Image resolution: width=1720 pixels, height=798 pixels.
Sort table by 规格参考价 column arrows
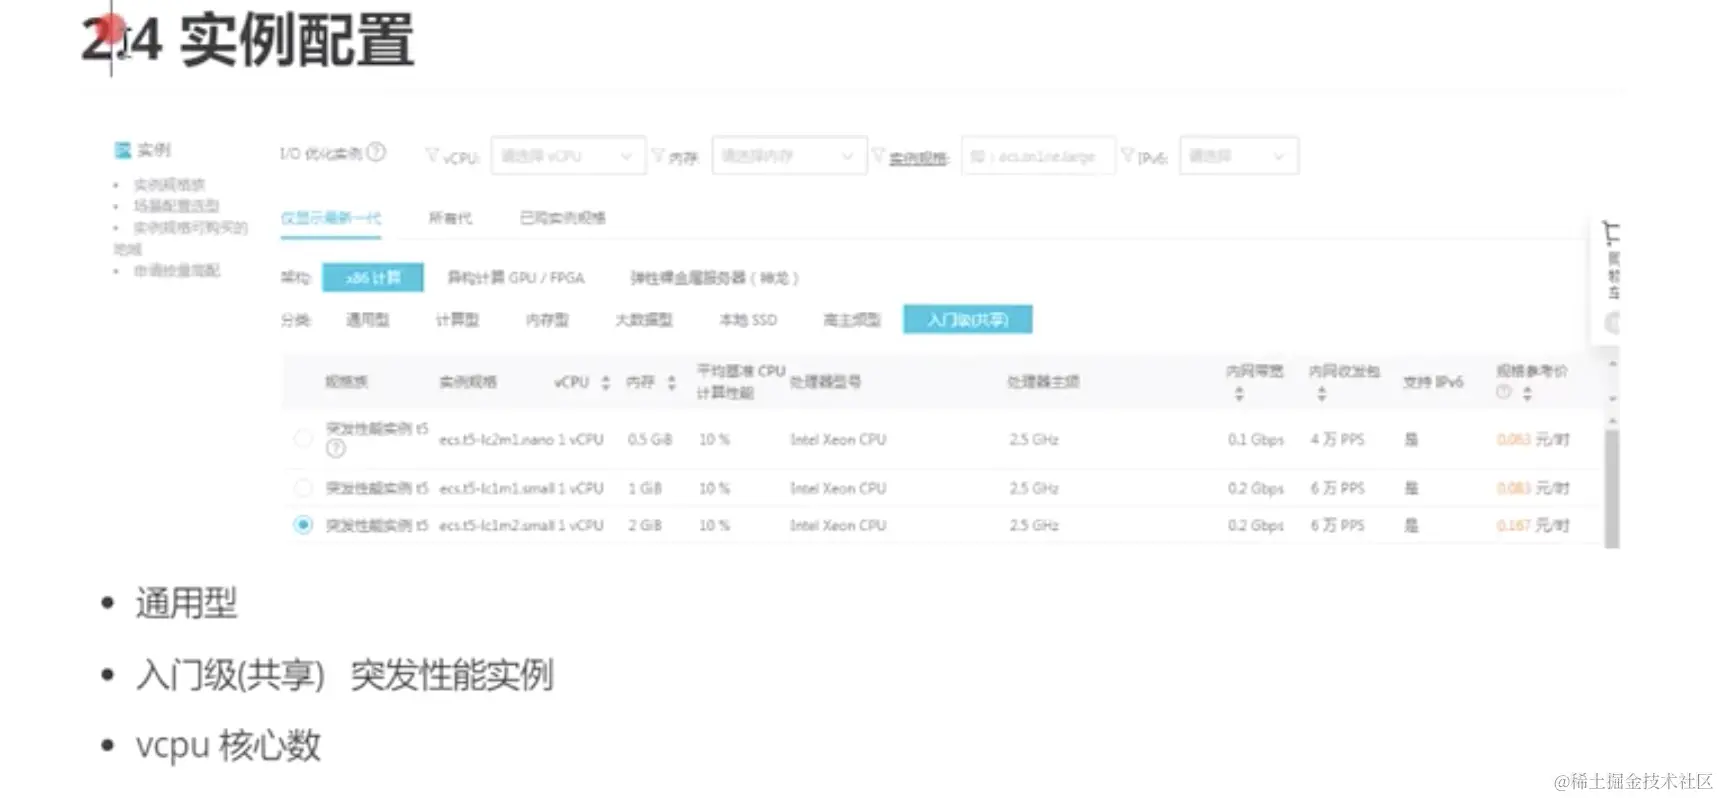tap(1527, 394)
